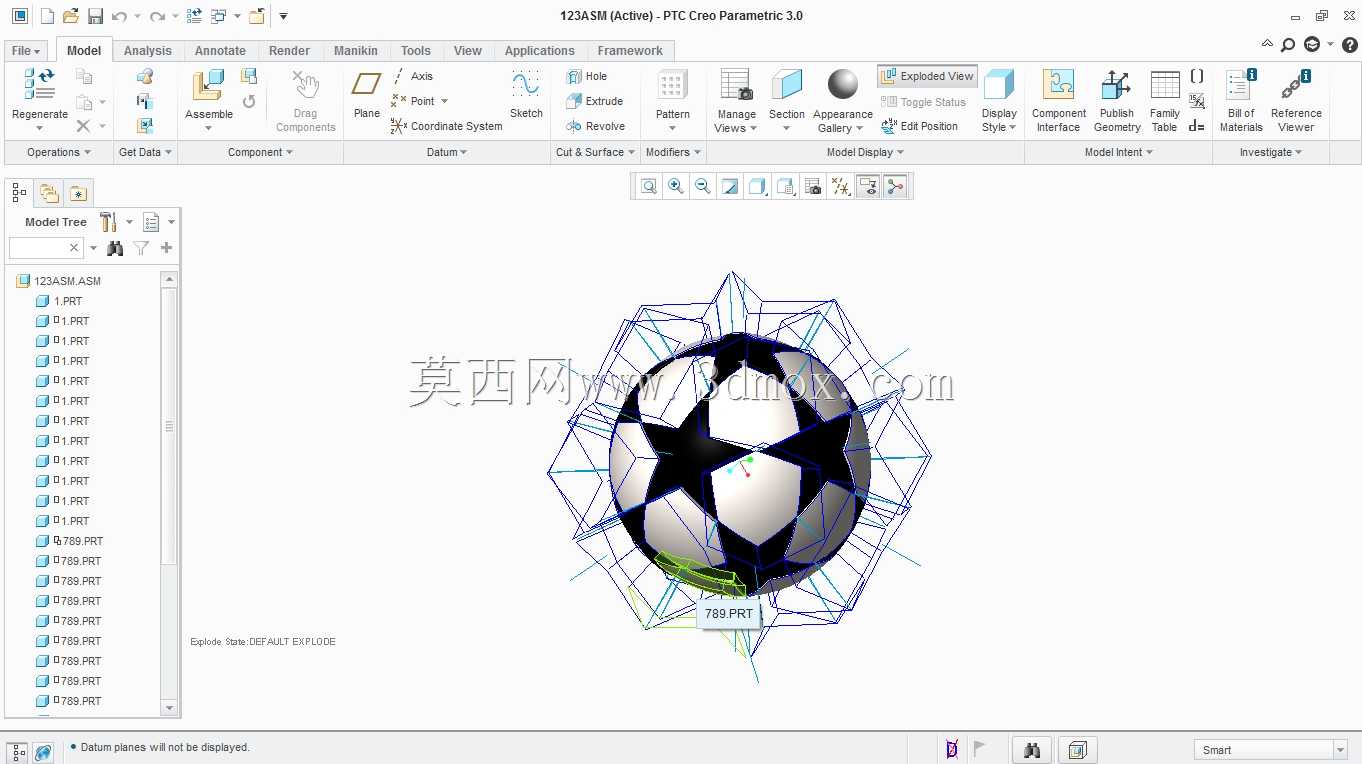
Task: Open the Sketch tool
Action: [526, 94]
